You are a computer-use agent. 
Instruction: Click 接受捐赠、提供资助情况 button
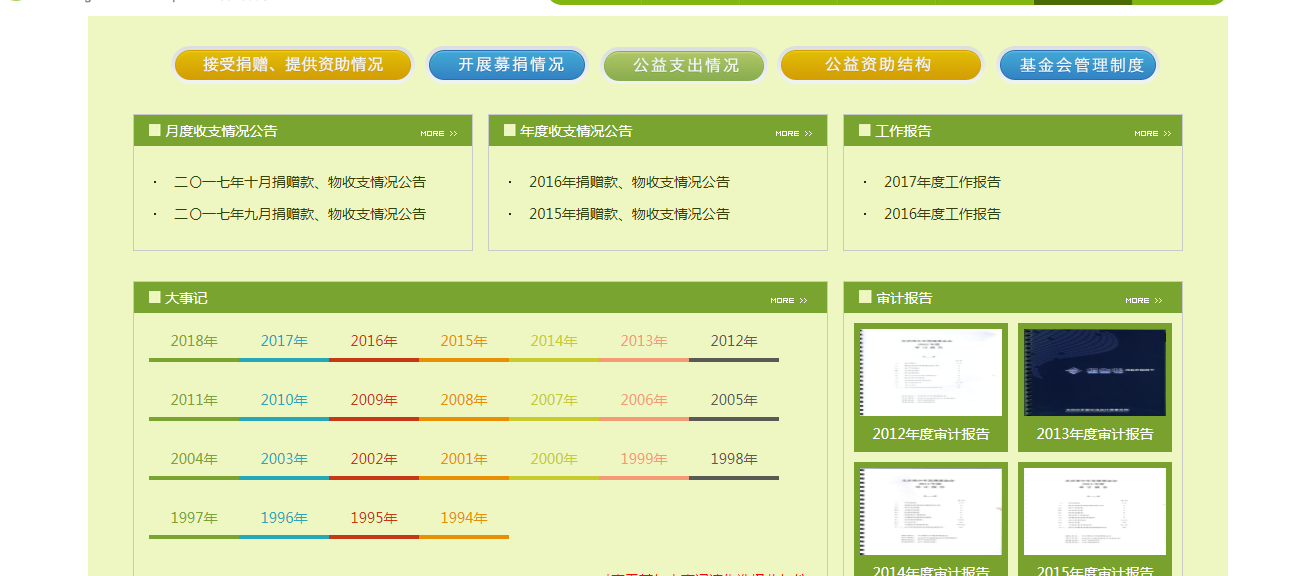(x=292, y=65)
